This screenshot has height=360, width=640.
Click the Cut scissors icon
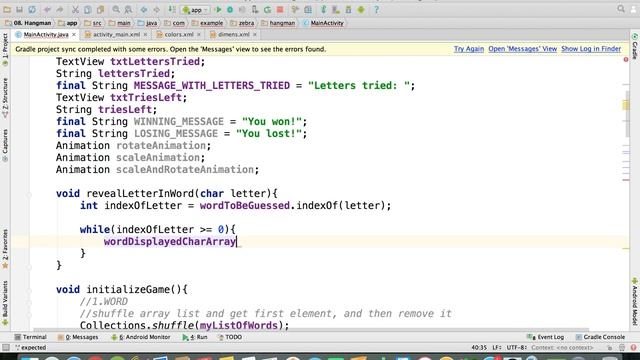click(75, 10)
